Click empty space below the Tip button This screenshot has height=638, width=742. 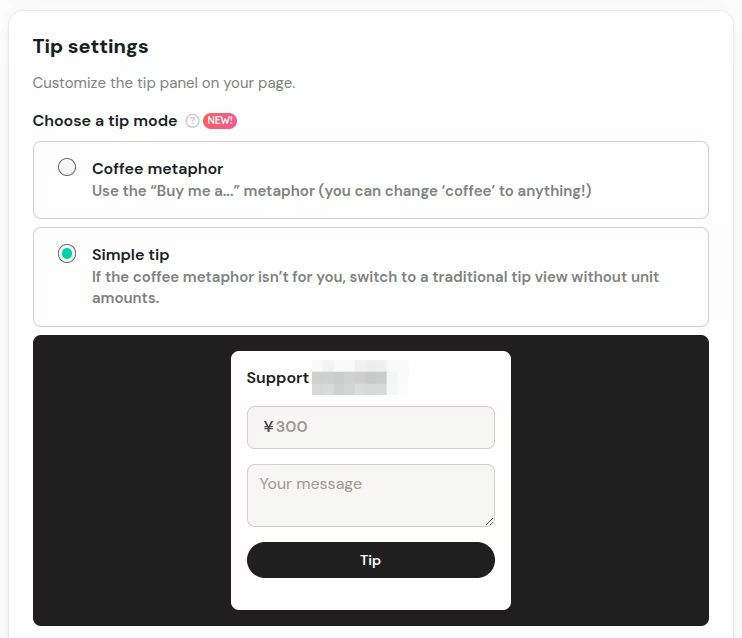coord(370,594)
